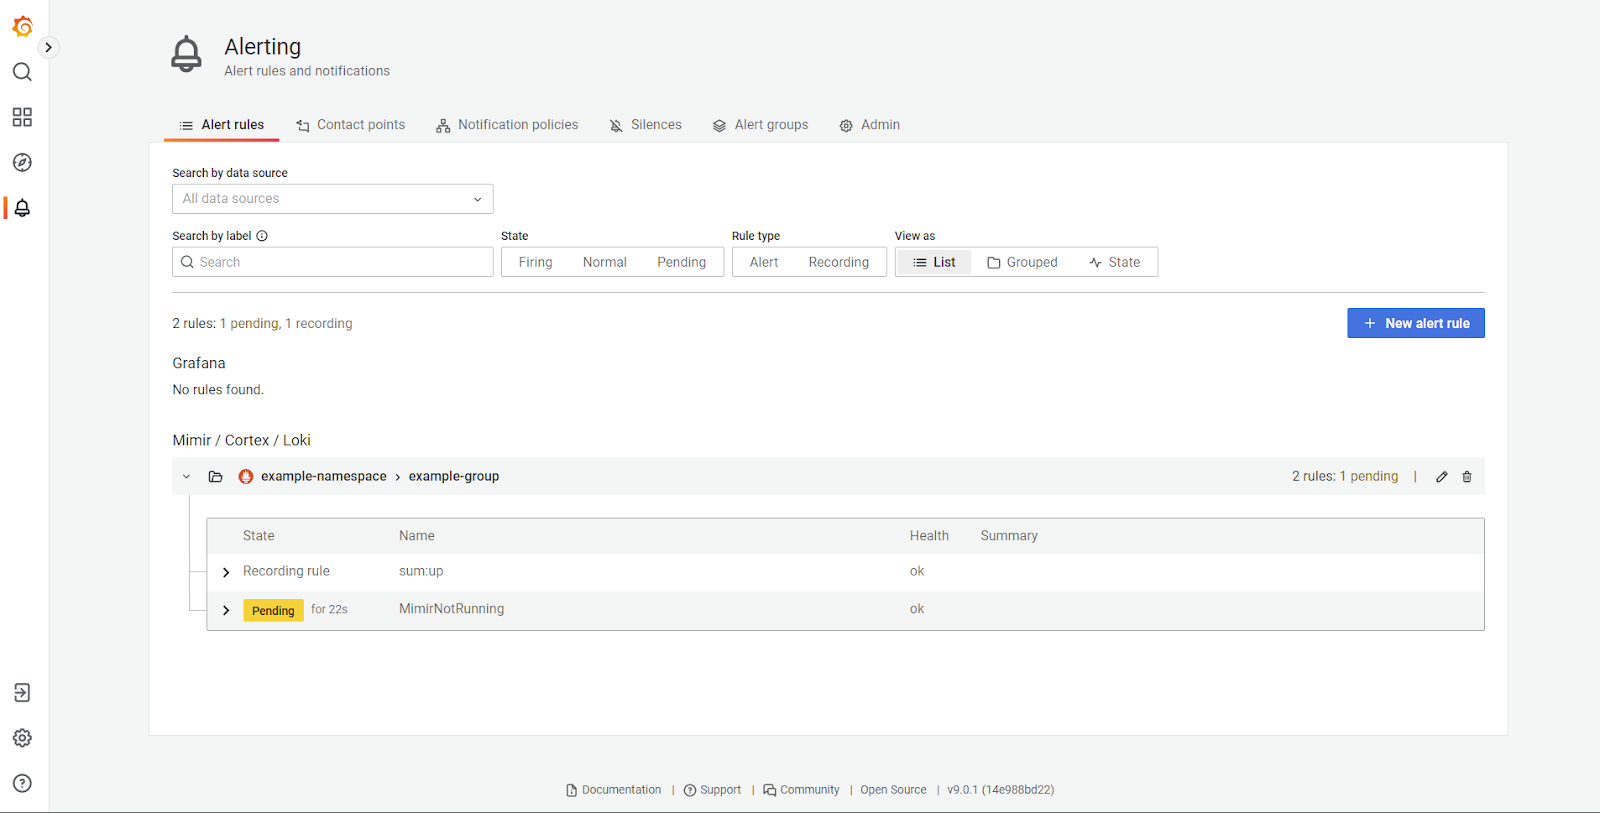Image resolution: width=1600 pixels, height=813 pixels.
Task: Filter state by Pending
Action: click(682, 262)
